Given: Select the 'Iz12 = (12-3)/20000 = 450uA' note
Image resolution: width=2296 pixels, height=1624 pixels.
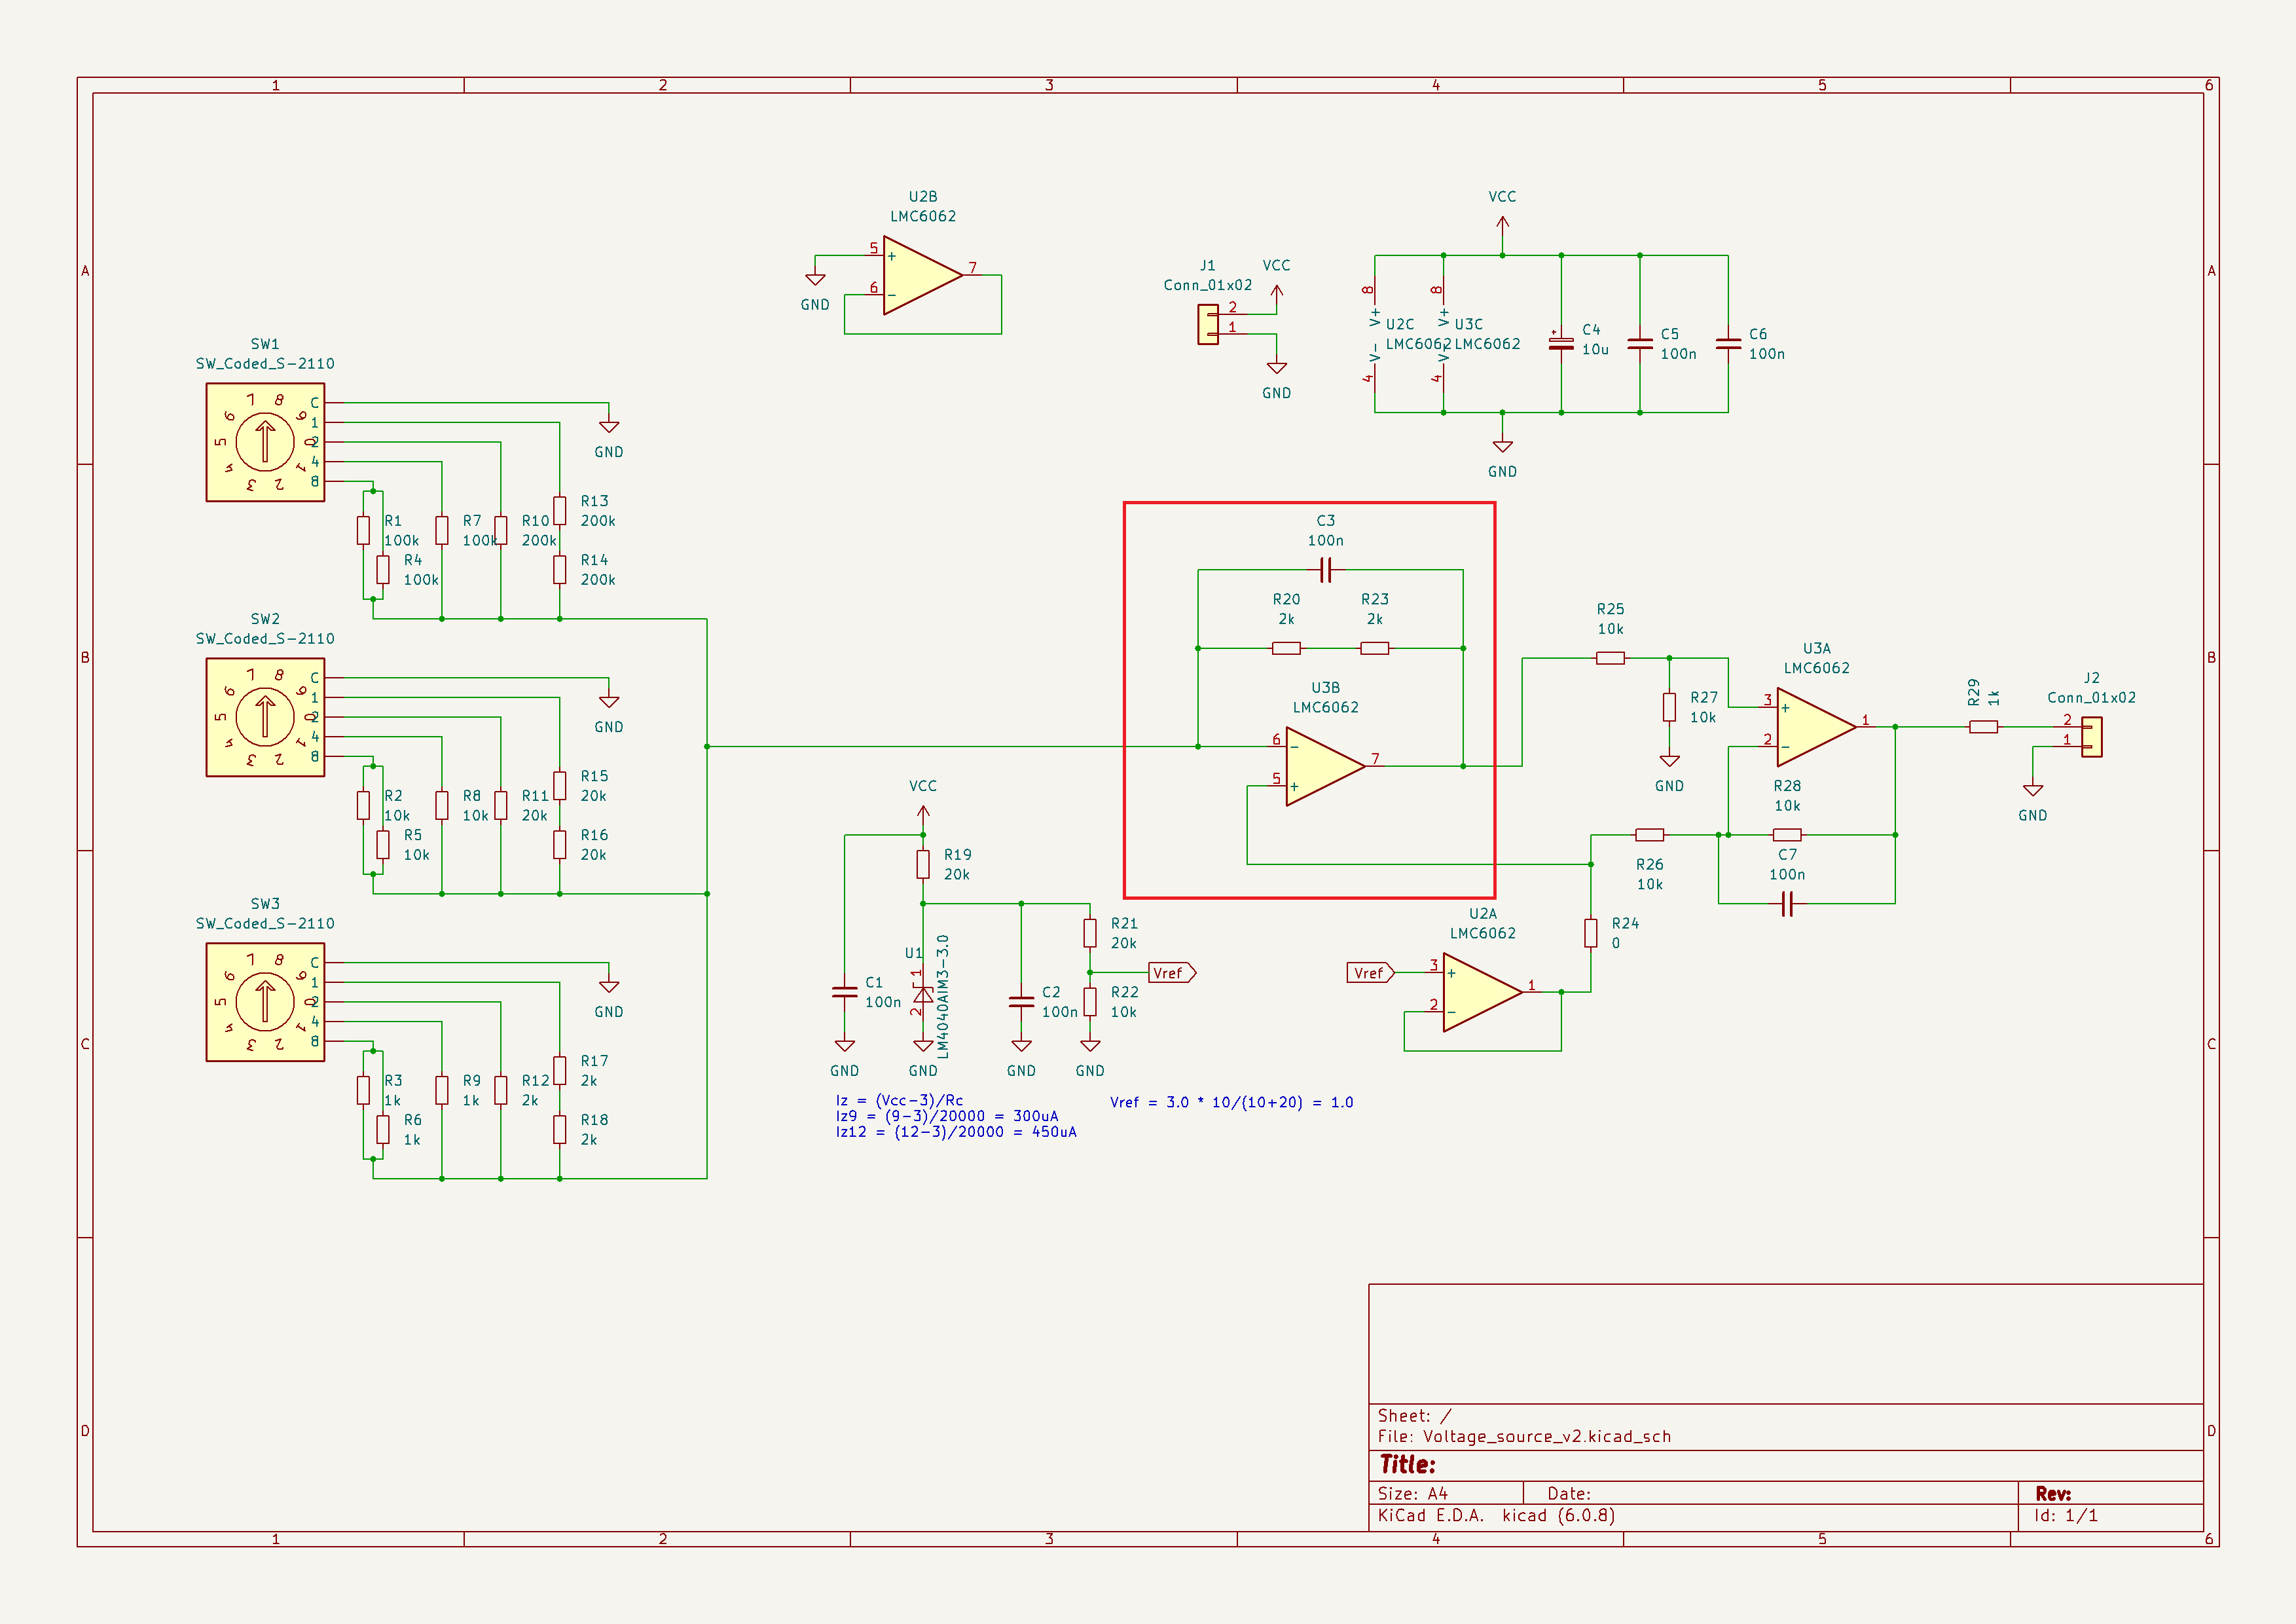Looking at the screenshot, I should [x=956, y=1132].
